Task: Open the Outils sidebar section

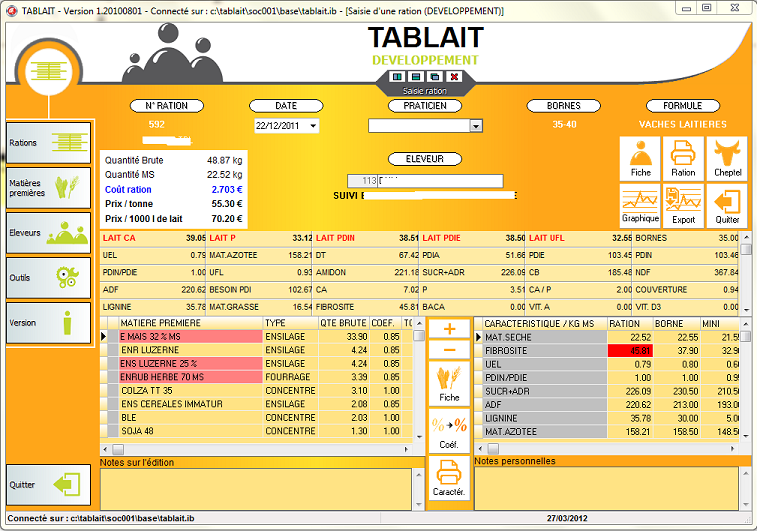Action: coord(48,278)
